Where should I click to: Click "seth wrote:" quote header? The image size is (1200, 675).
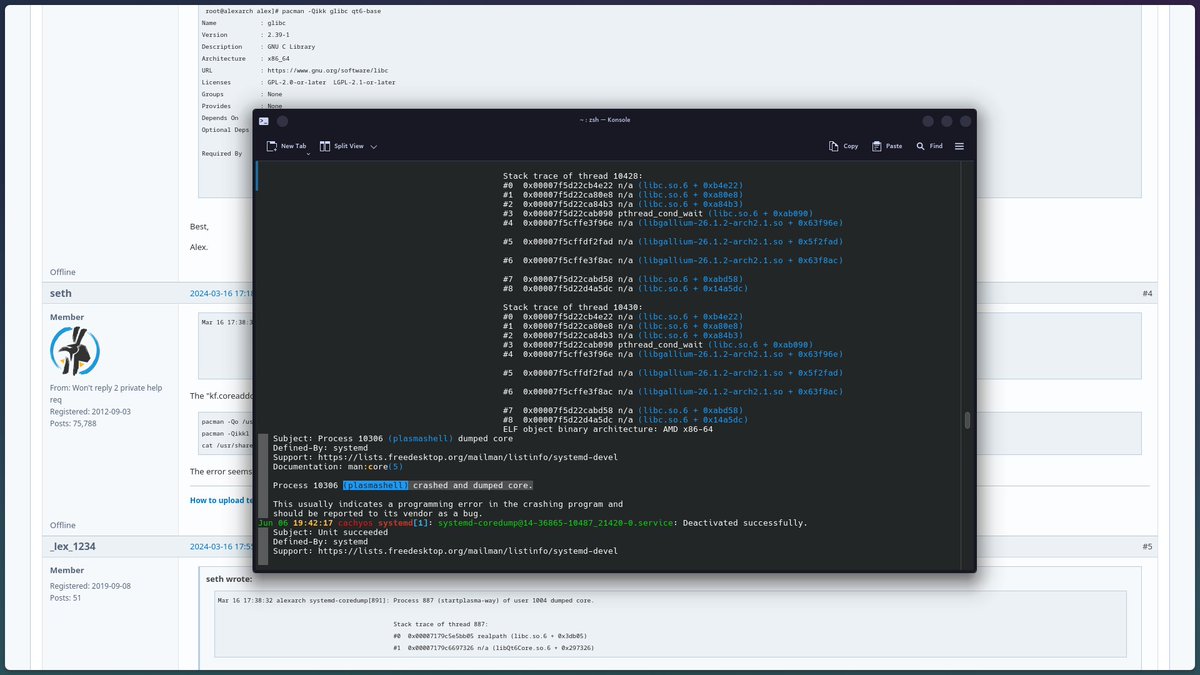click(x=229, y=579)
